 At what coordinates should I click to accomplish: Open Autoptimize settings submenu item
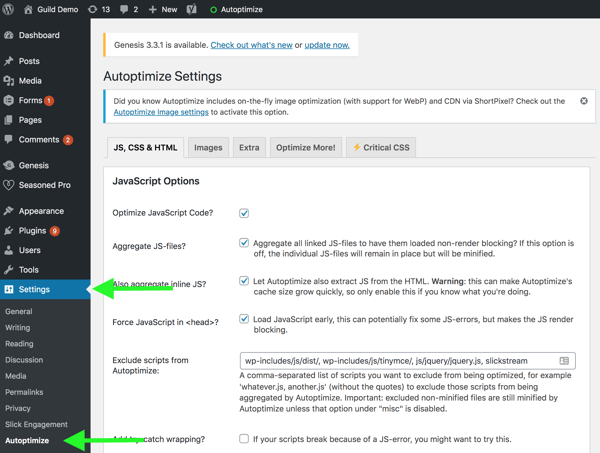[x=27, y=440]
